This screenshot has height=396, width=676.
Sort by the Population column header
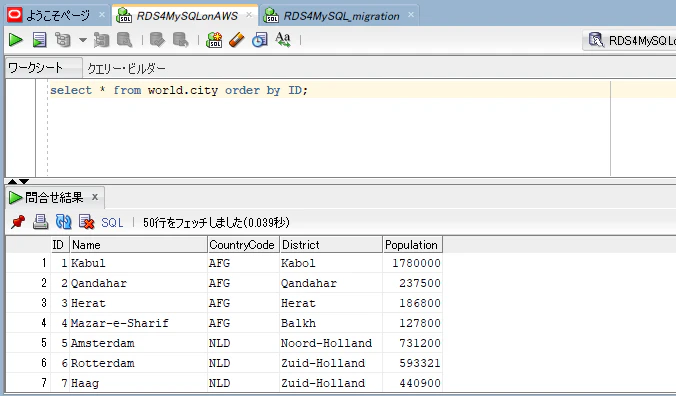coord(412,245)
